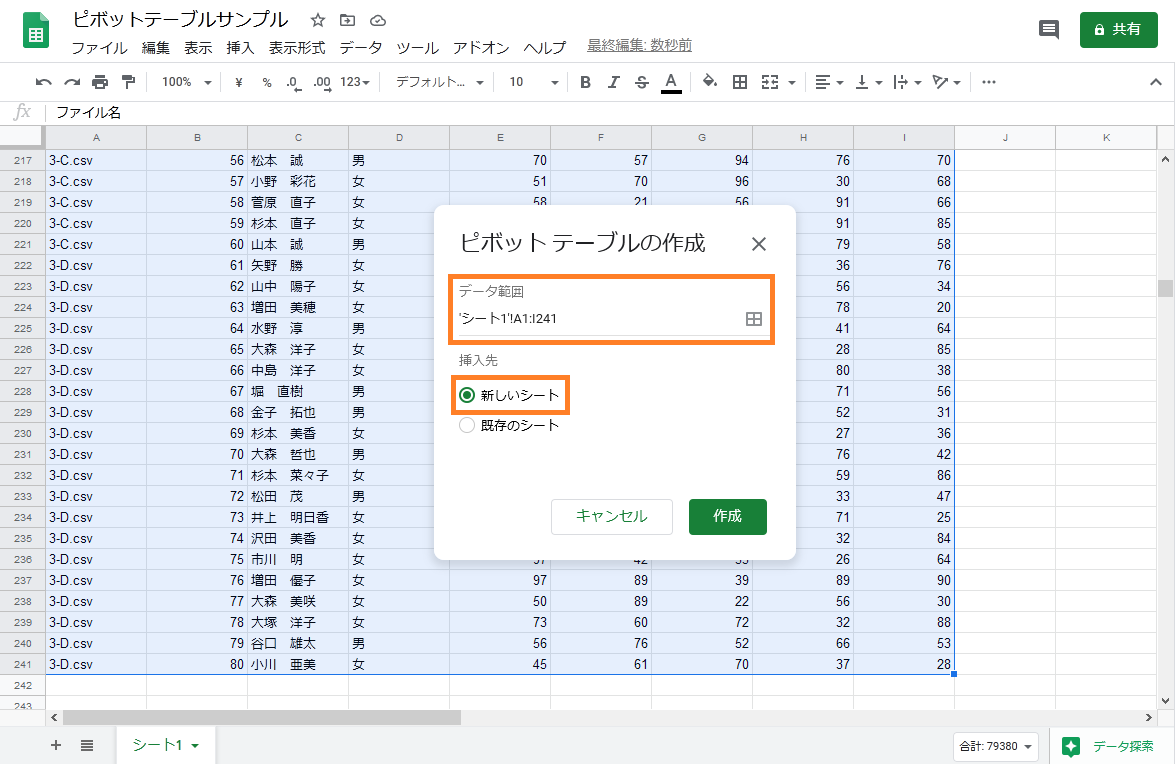Expand the font size 10 dropdown
This screenshot has width=1175, height=764.
[x=528, y=82]
